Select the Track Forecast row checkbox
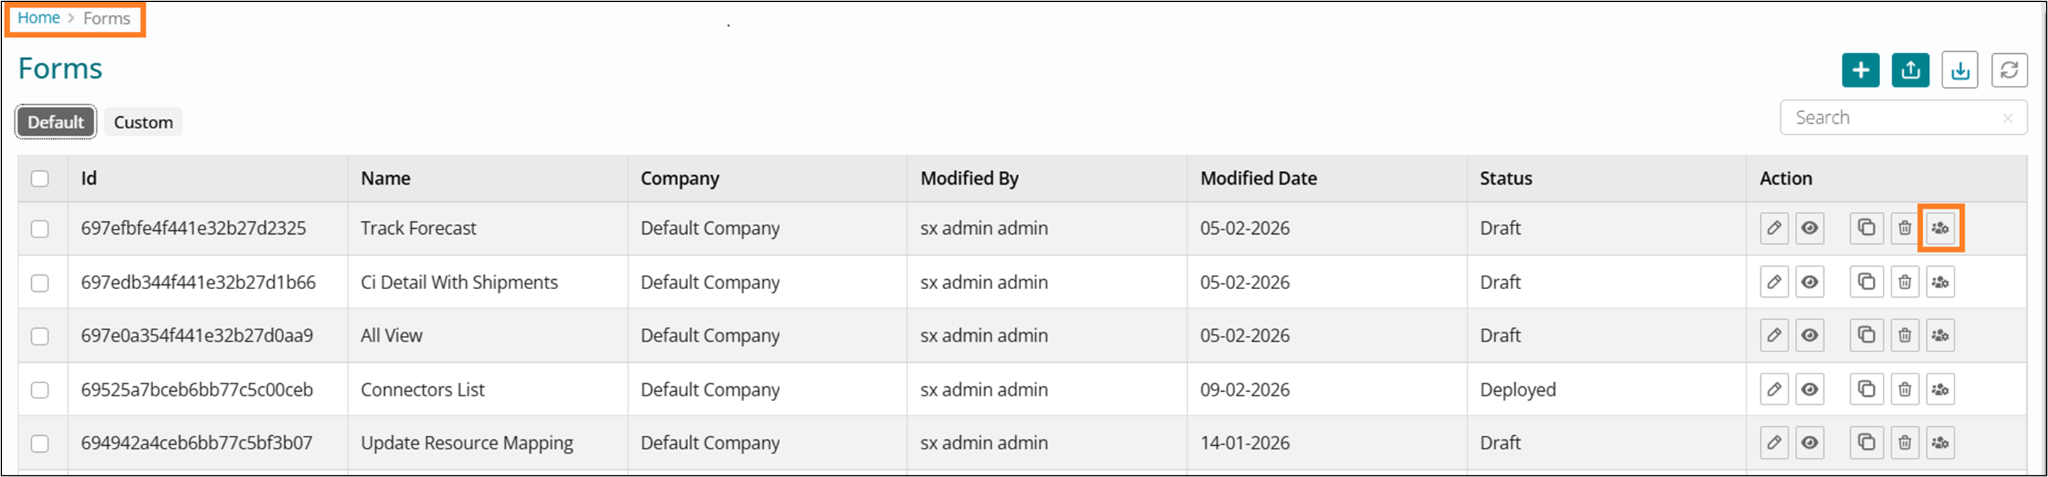Viewport: 2048px width, 477px height. [x=40, y=229]
